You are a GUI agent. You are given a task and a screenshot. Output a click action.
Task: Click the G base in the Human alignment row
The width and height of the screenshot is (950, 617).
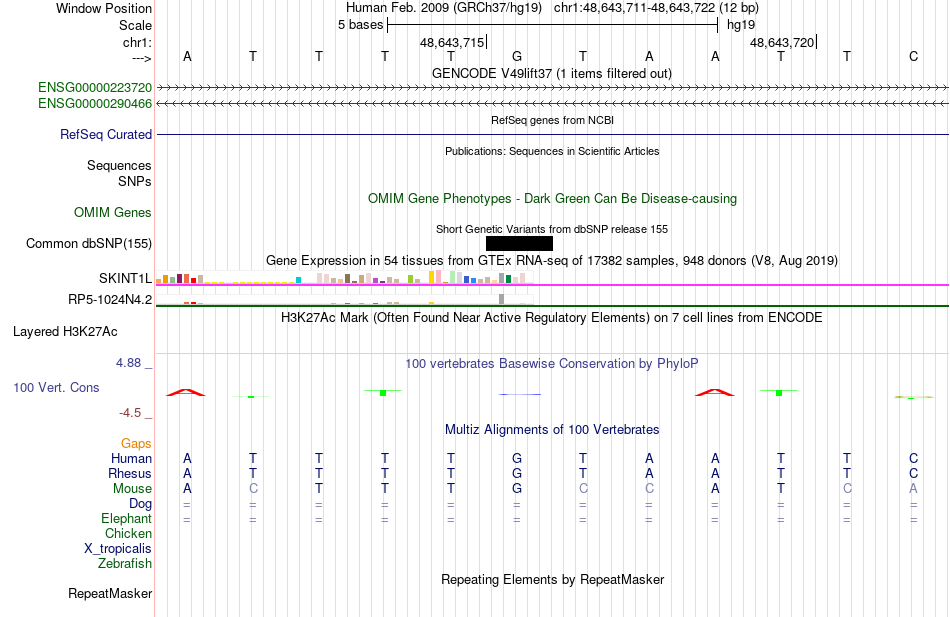click(517, 458)
